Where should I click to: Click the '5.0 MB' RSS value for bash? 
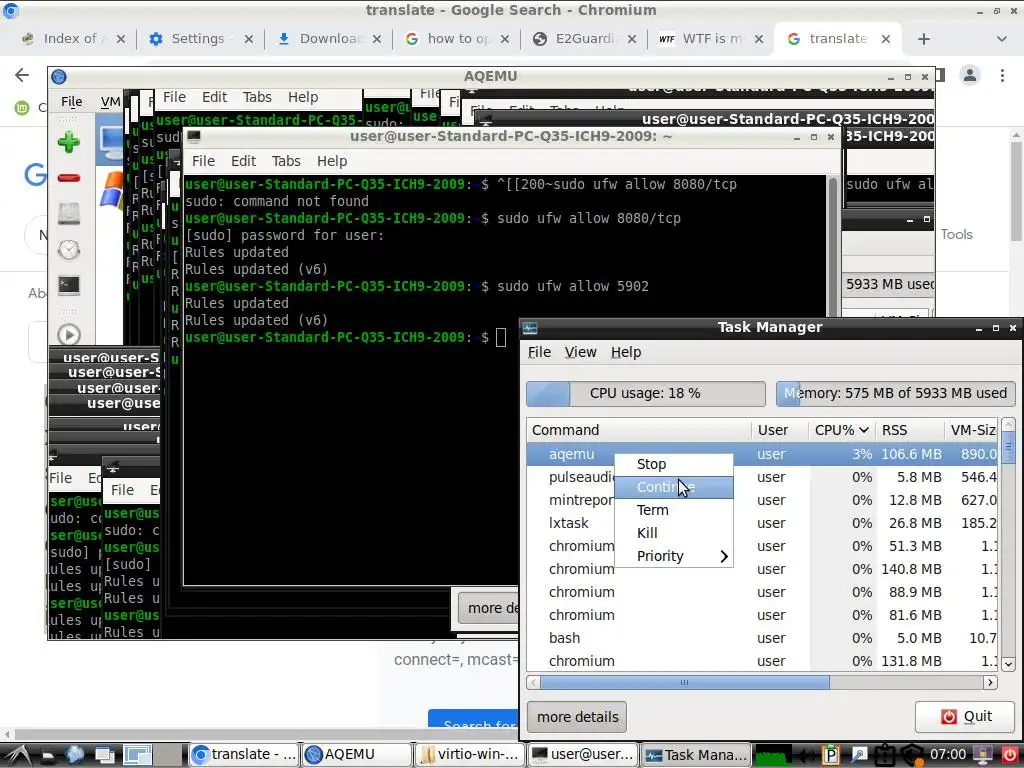pyautogui.click(x=919, y=638)
